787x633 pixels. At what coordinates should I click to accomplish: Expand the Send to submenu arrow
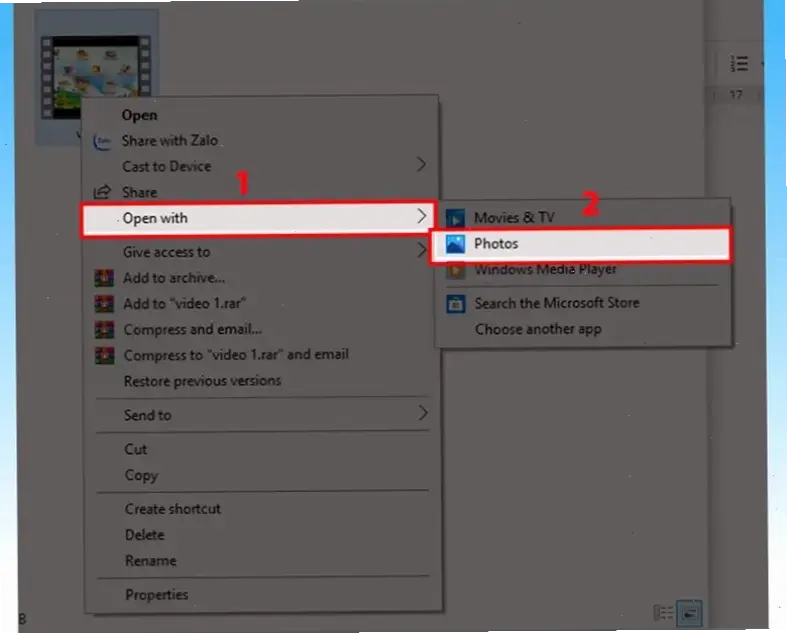[x=421, y=413]
